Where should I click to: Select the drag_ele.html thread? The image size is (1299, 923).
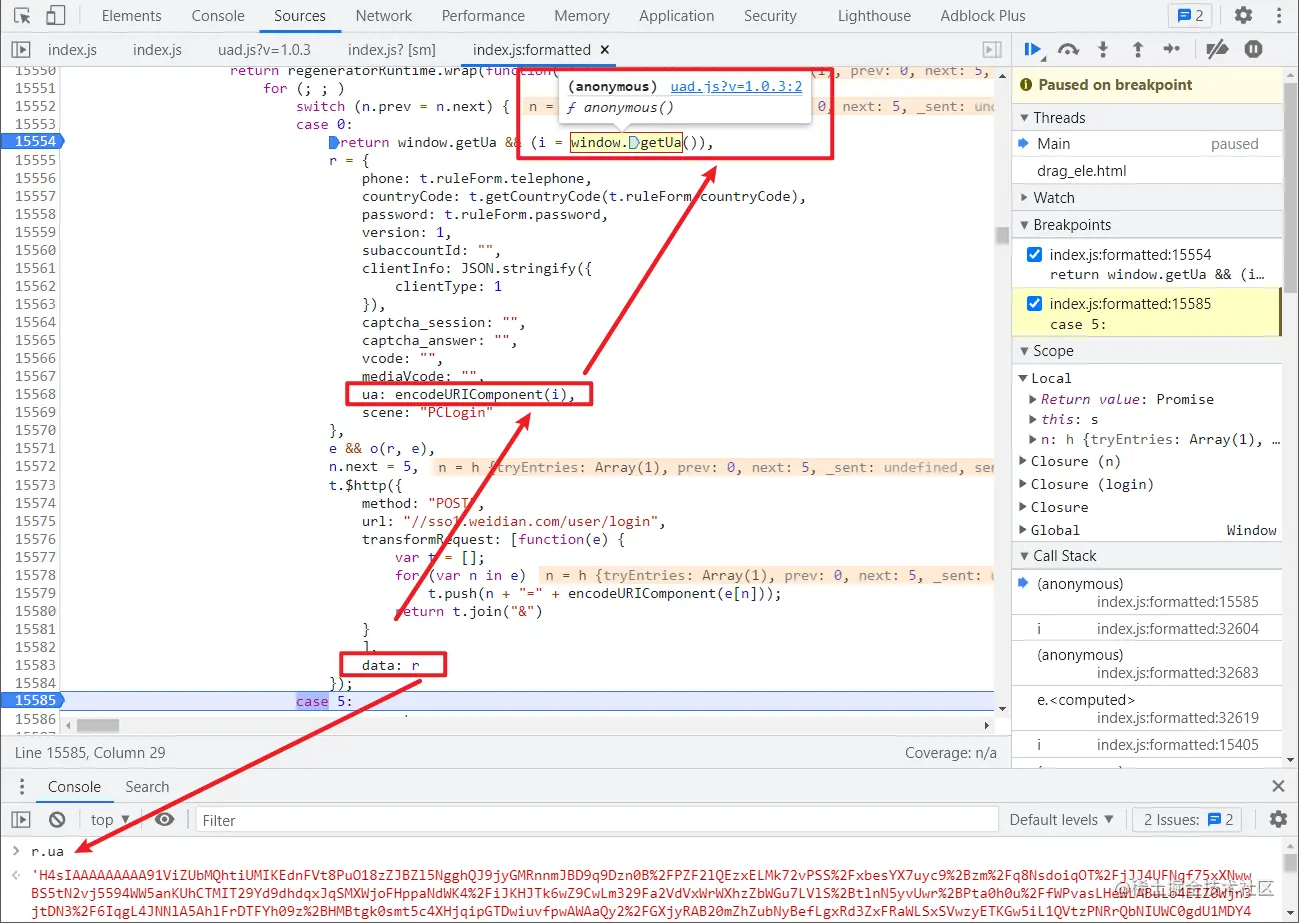[x=1148, y=171]
